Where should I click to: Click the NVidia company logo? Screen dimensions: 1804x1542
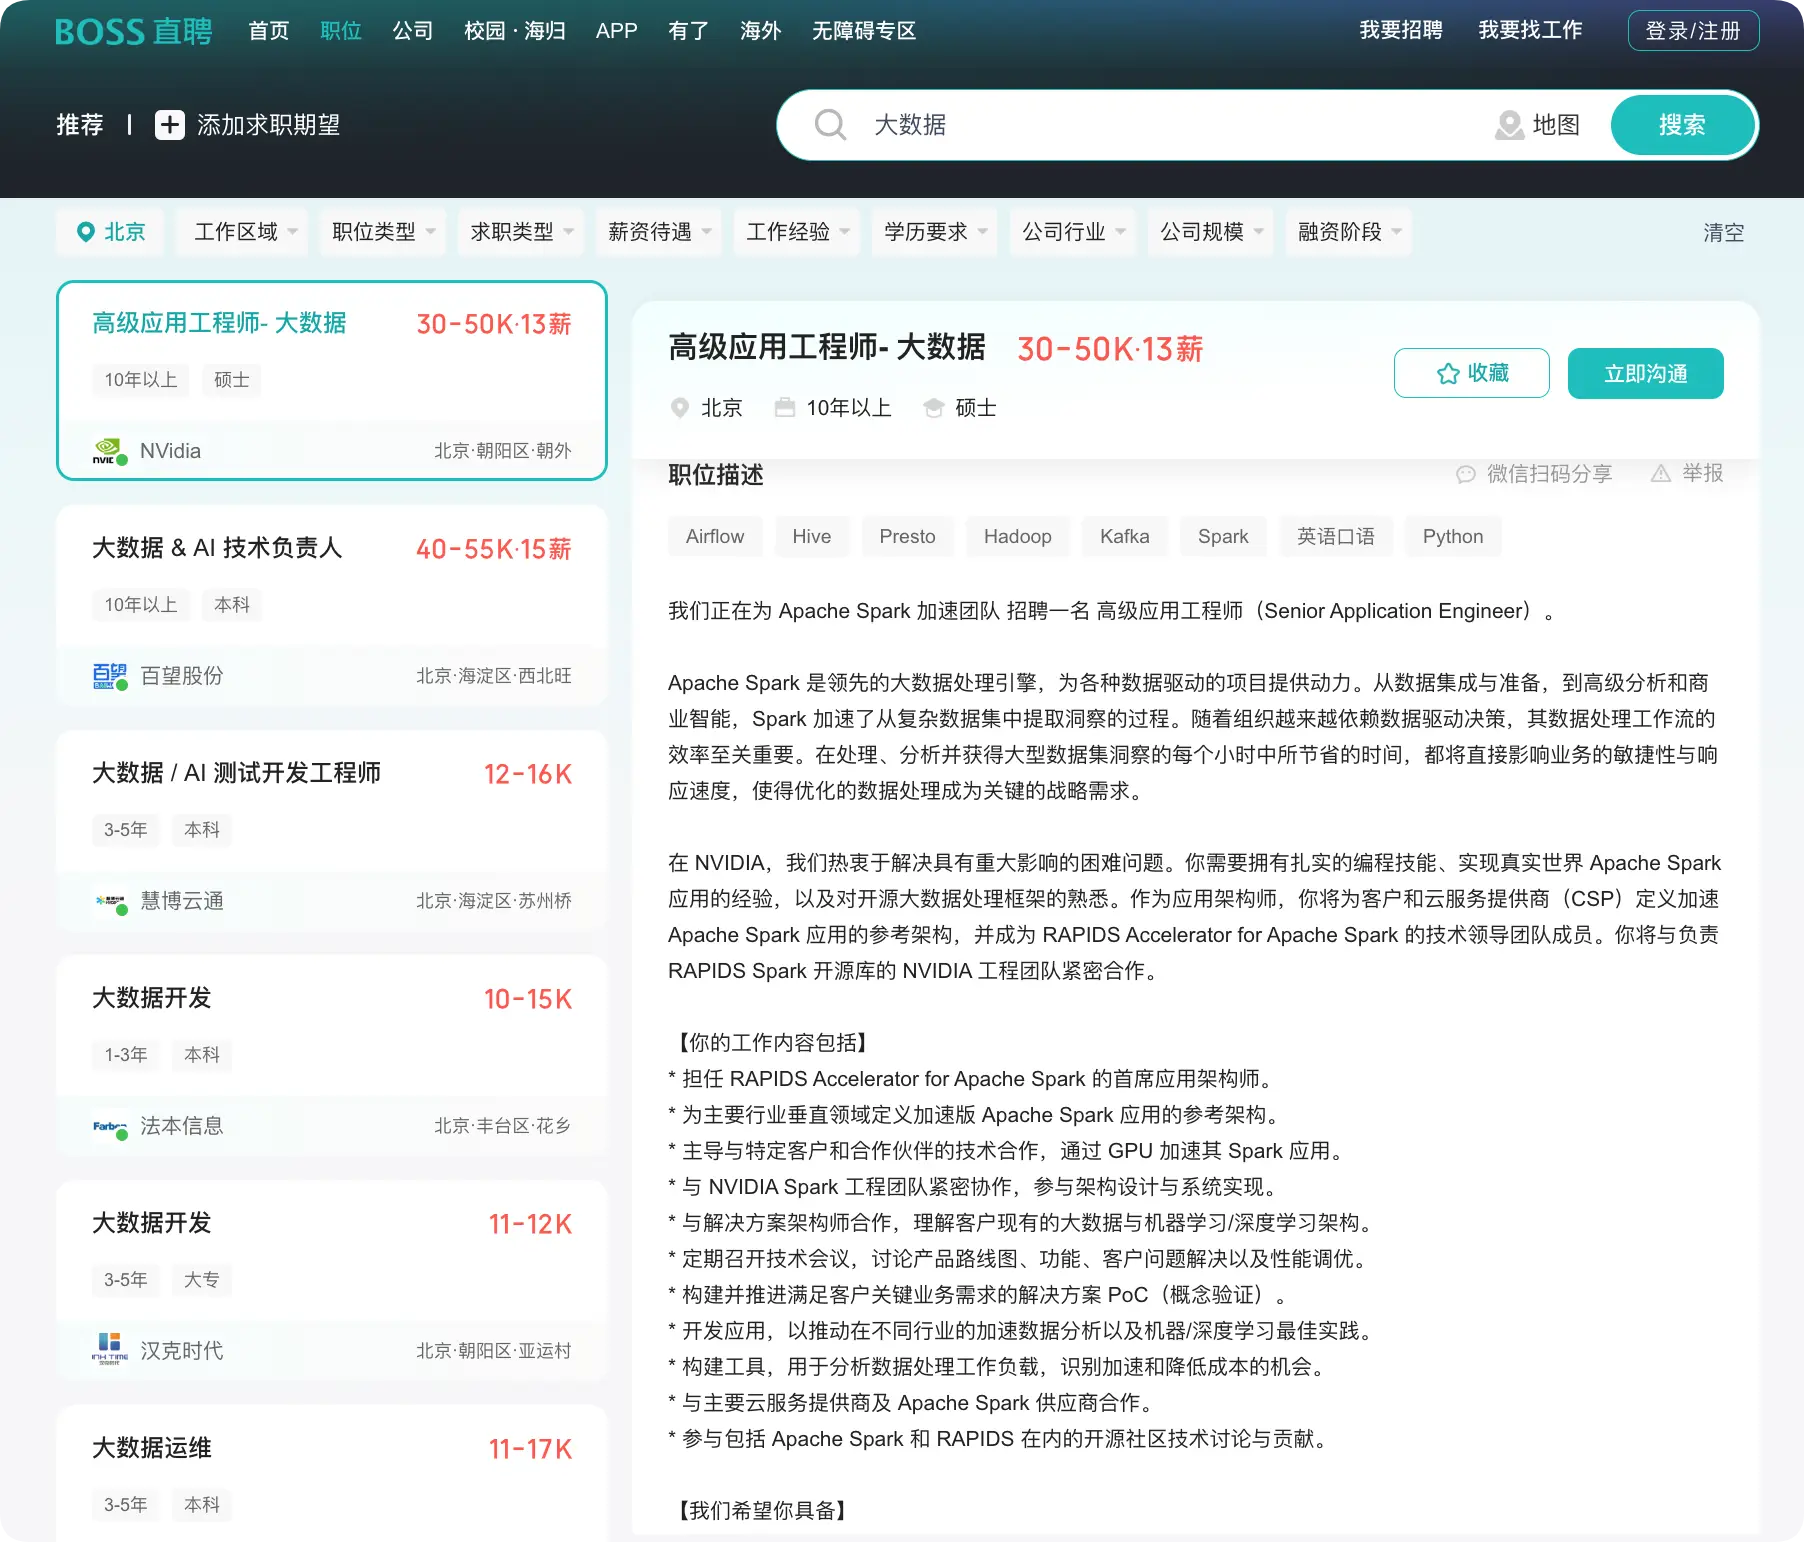pos(109,451)
